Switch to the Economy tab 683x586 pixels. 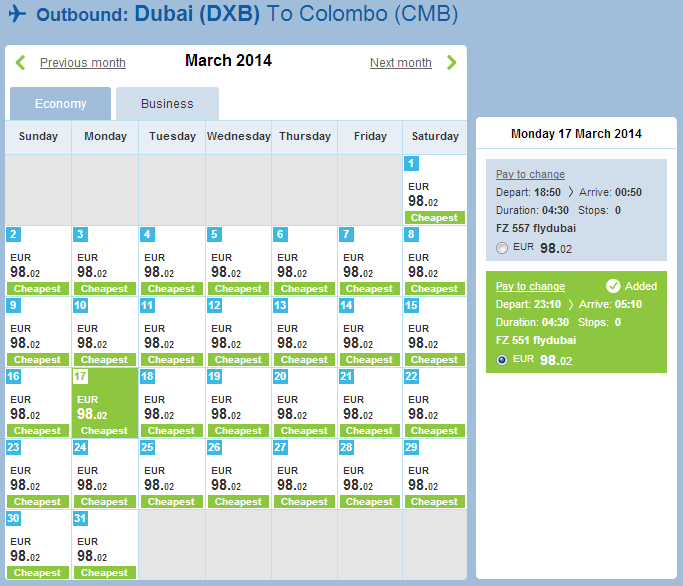[x=61, y=104]
